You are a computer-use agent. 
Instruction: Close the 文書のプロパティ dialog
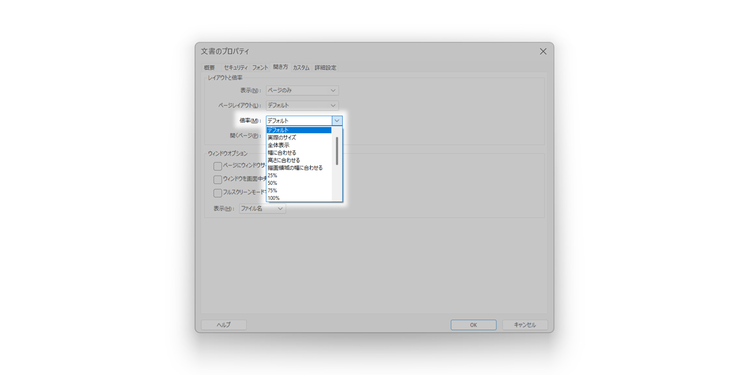point(543,51)
